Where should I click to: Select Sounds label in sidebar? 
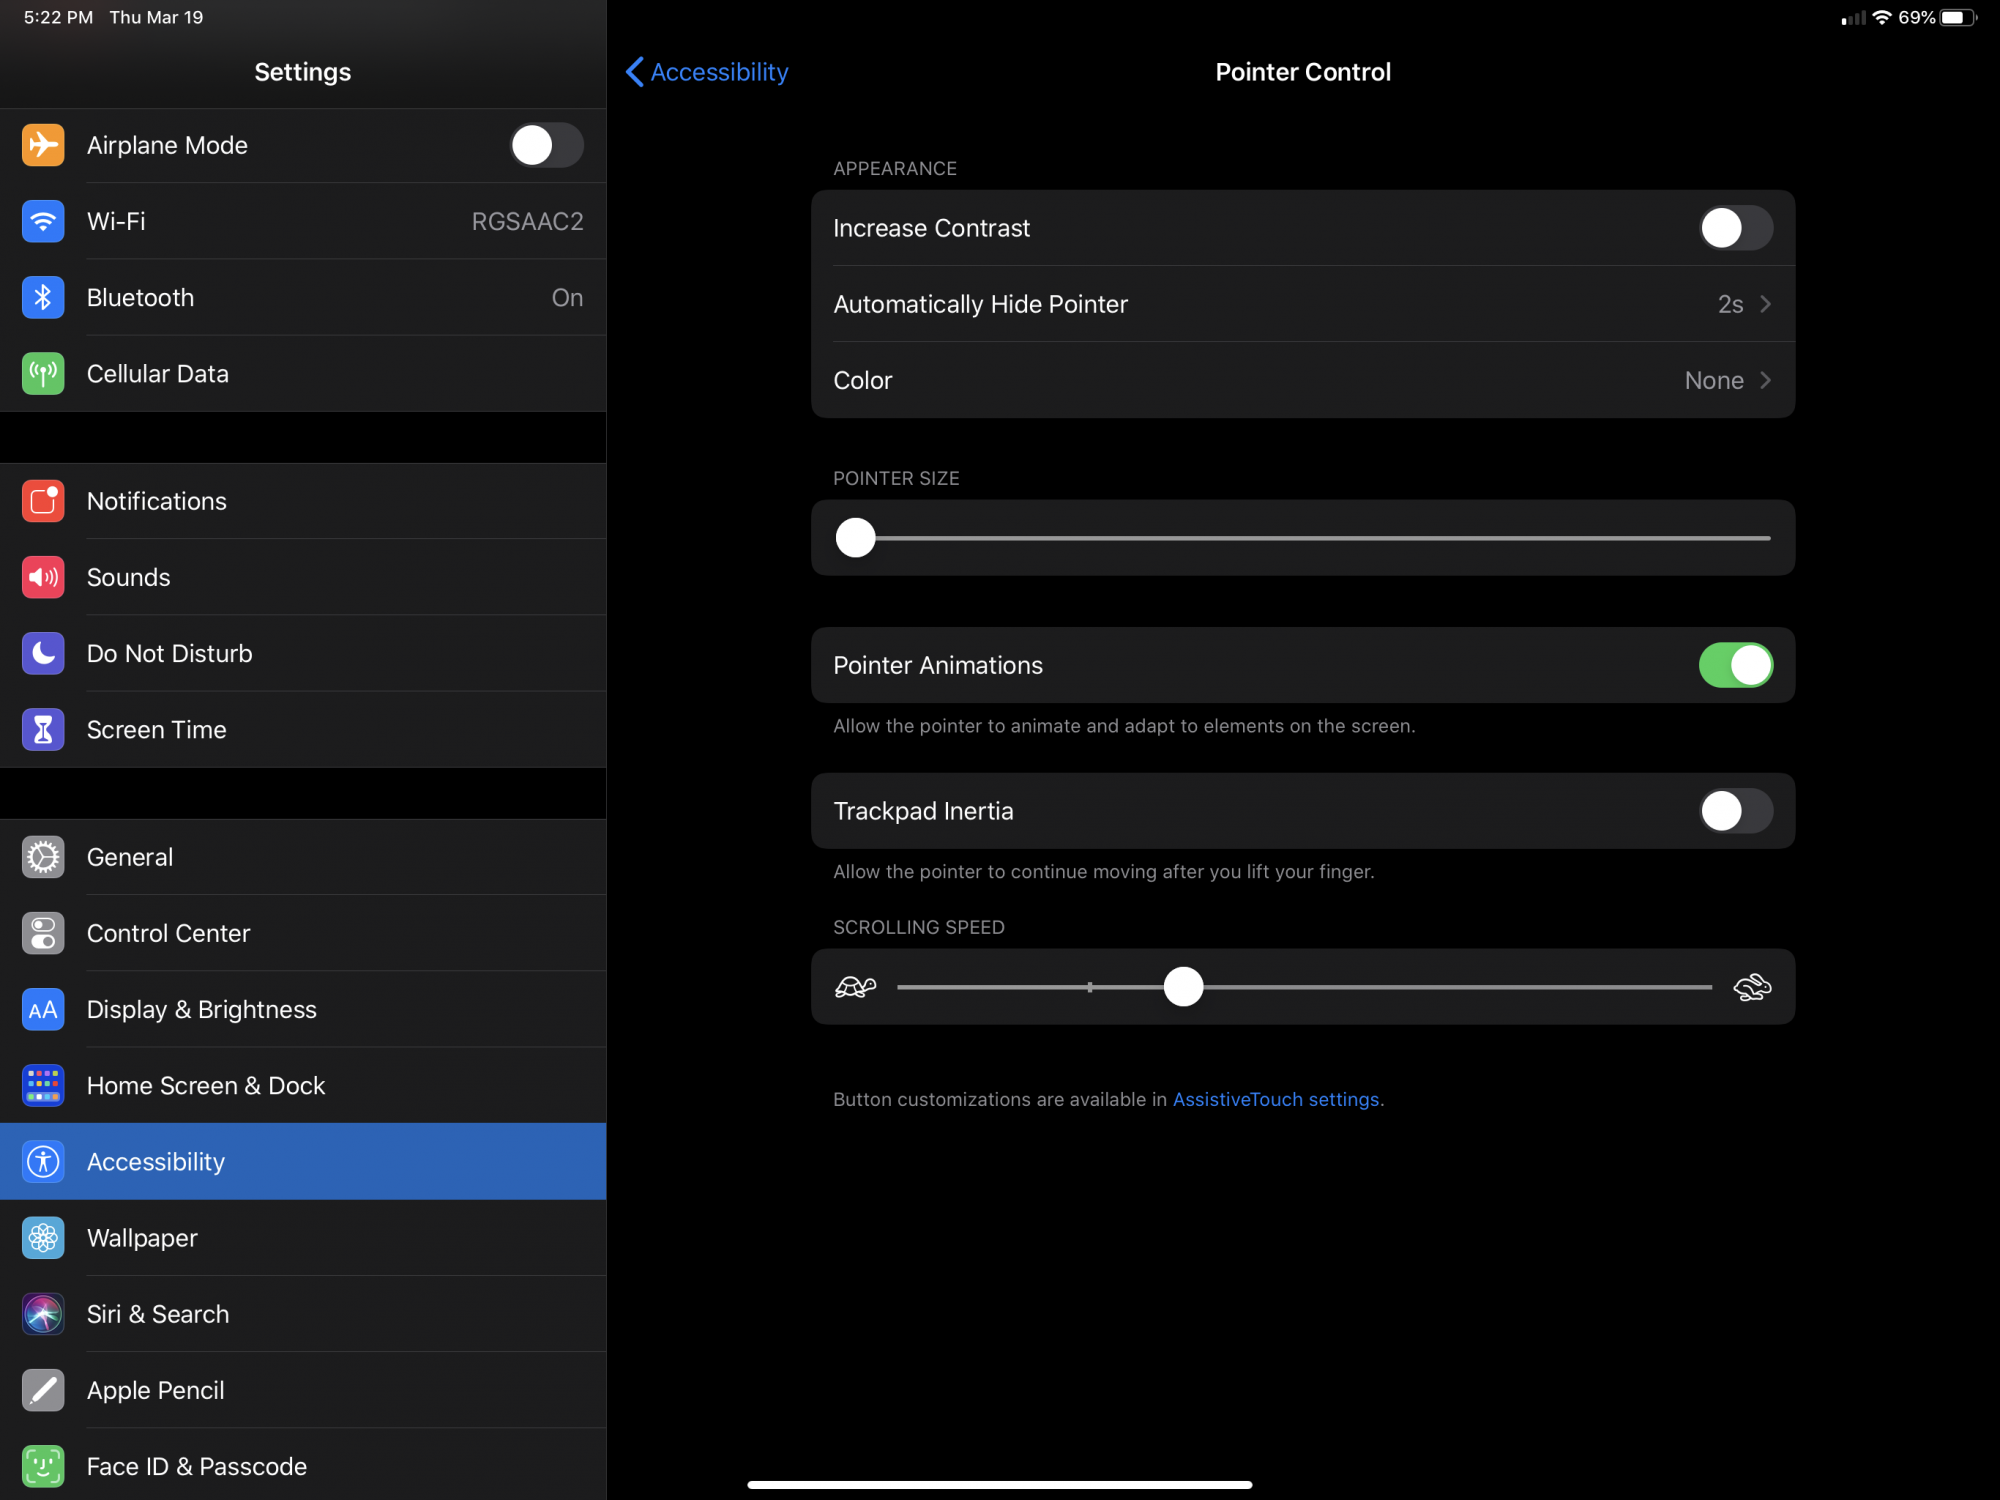(x=128, y=577)
